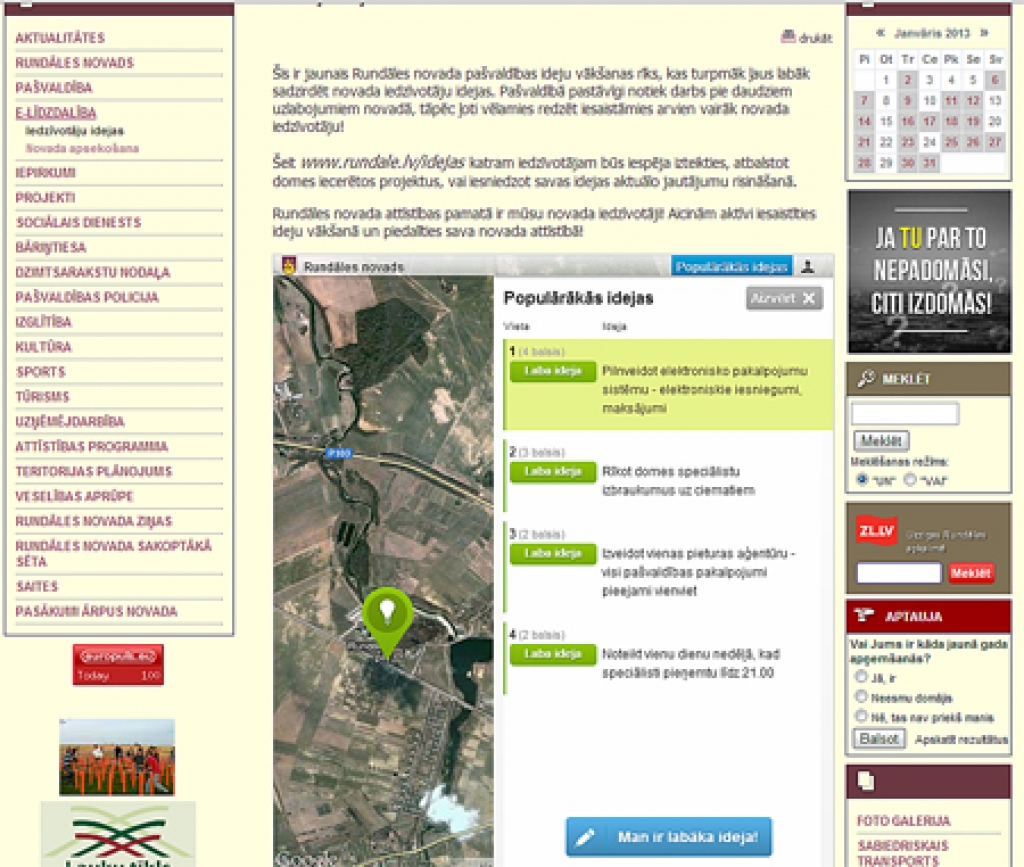Select the "UN" search mode radio button
1024x867 pixels.
[x=862, y=480]
